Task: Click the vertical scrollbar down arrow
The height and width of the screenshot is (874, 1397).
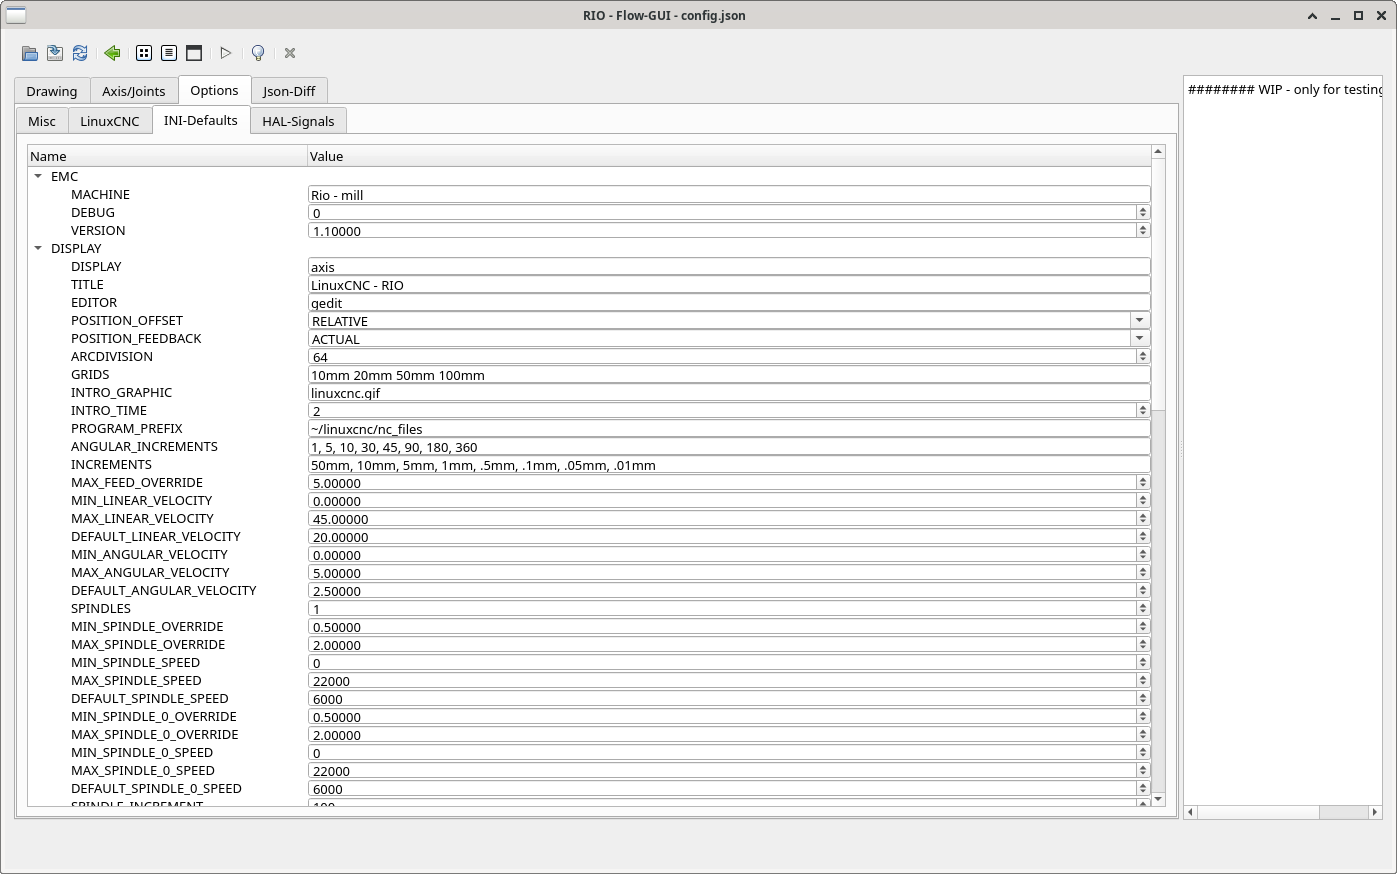Action: tap(1158, 799)
